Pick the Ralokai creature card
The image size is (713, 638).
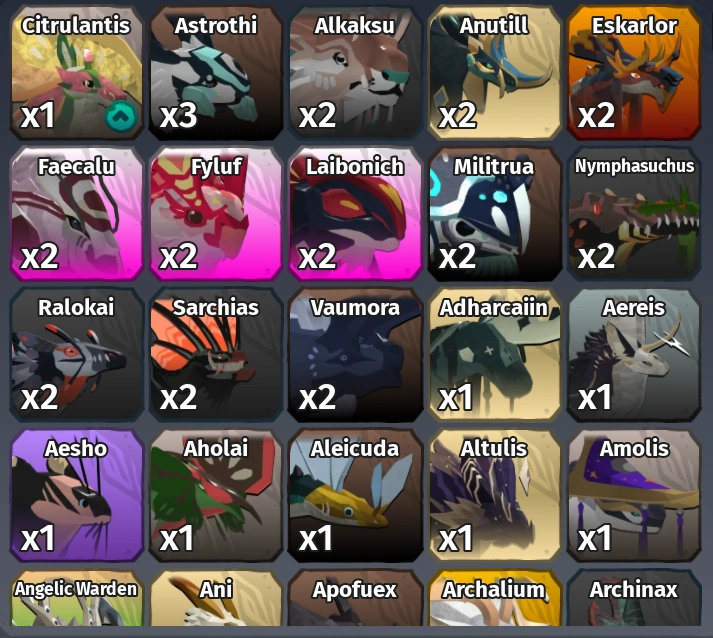pos(77,354)
